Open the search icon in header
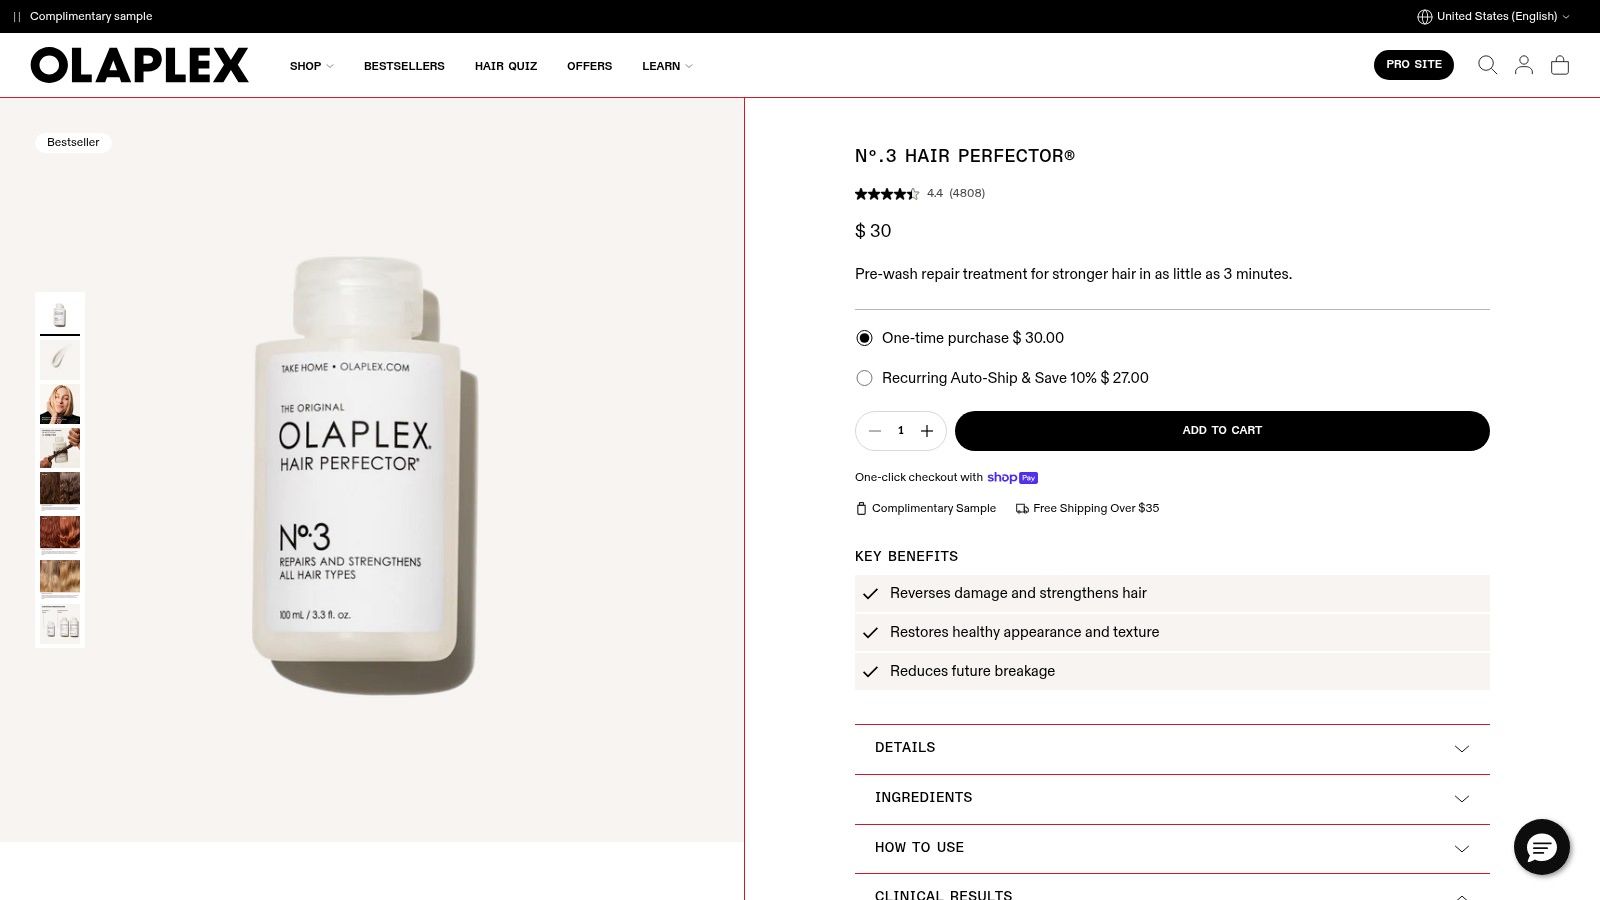Viewport: 1600px width, 900px height. (x=1487, y=65)
